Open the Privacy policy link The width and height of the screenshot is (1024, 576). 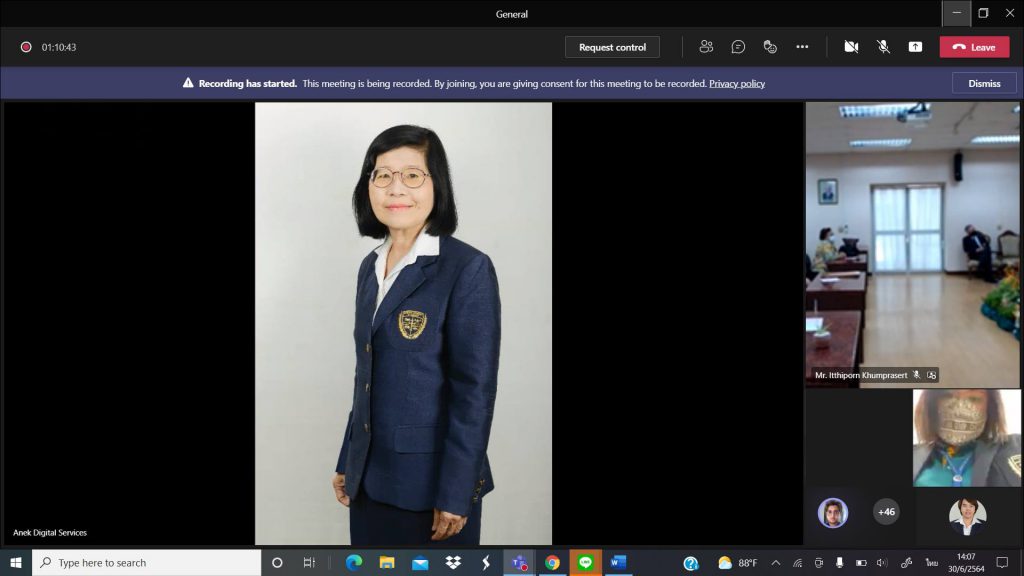[x=737, y=84]
